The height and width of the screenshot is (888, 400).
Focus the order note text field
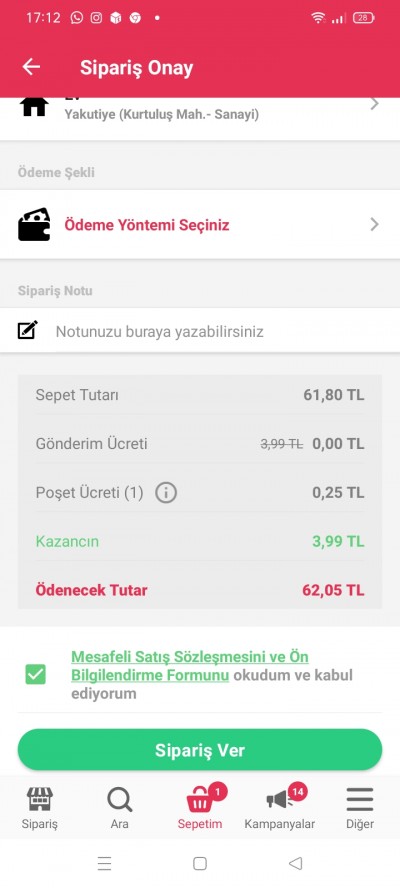200,331
